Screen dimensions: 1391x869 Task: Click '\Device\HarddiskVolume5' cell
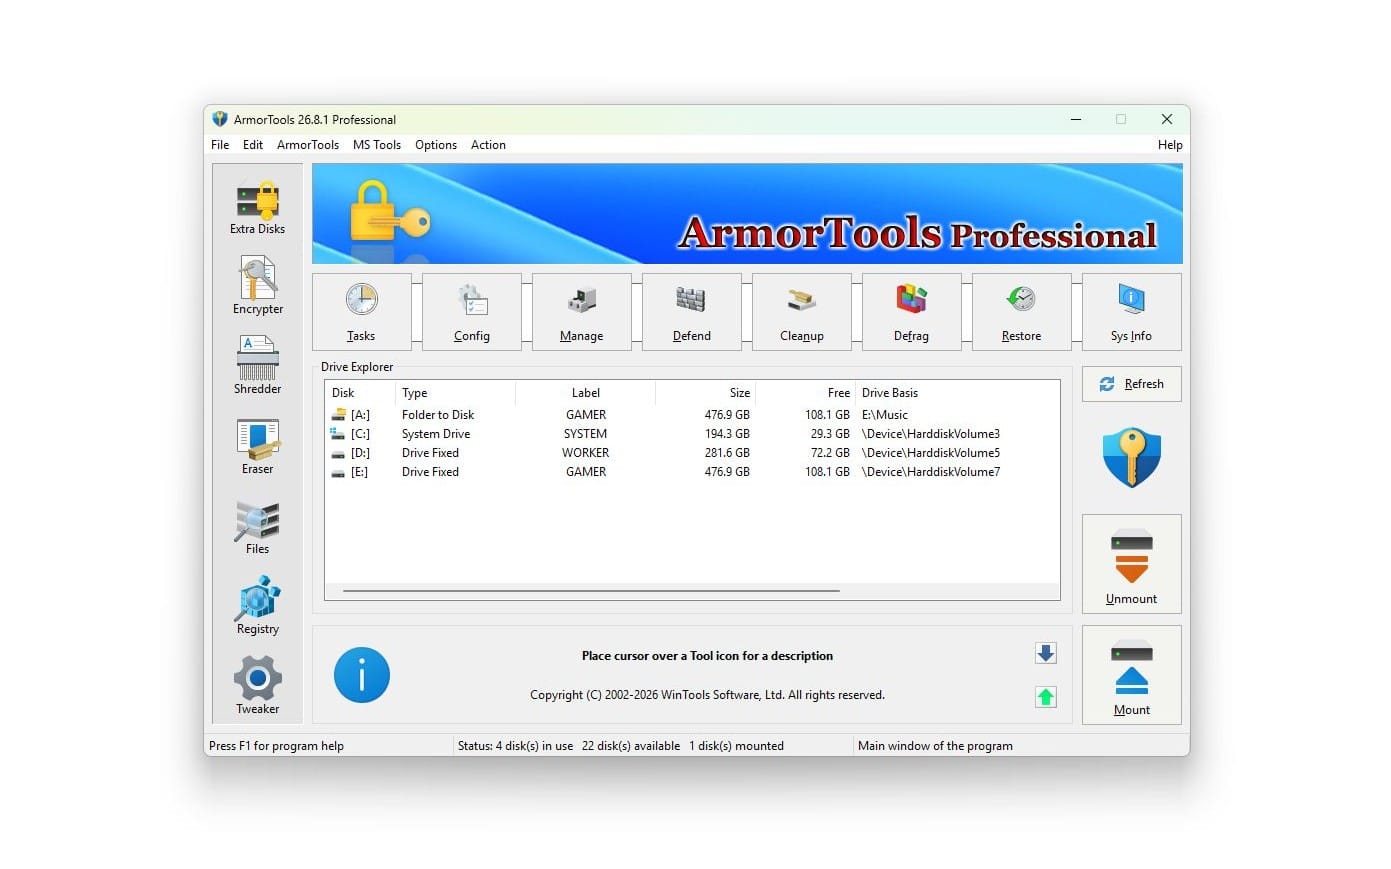click(931, 453)
